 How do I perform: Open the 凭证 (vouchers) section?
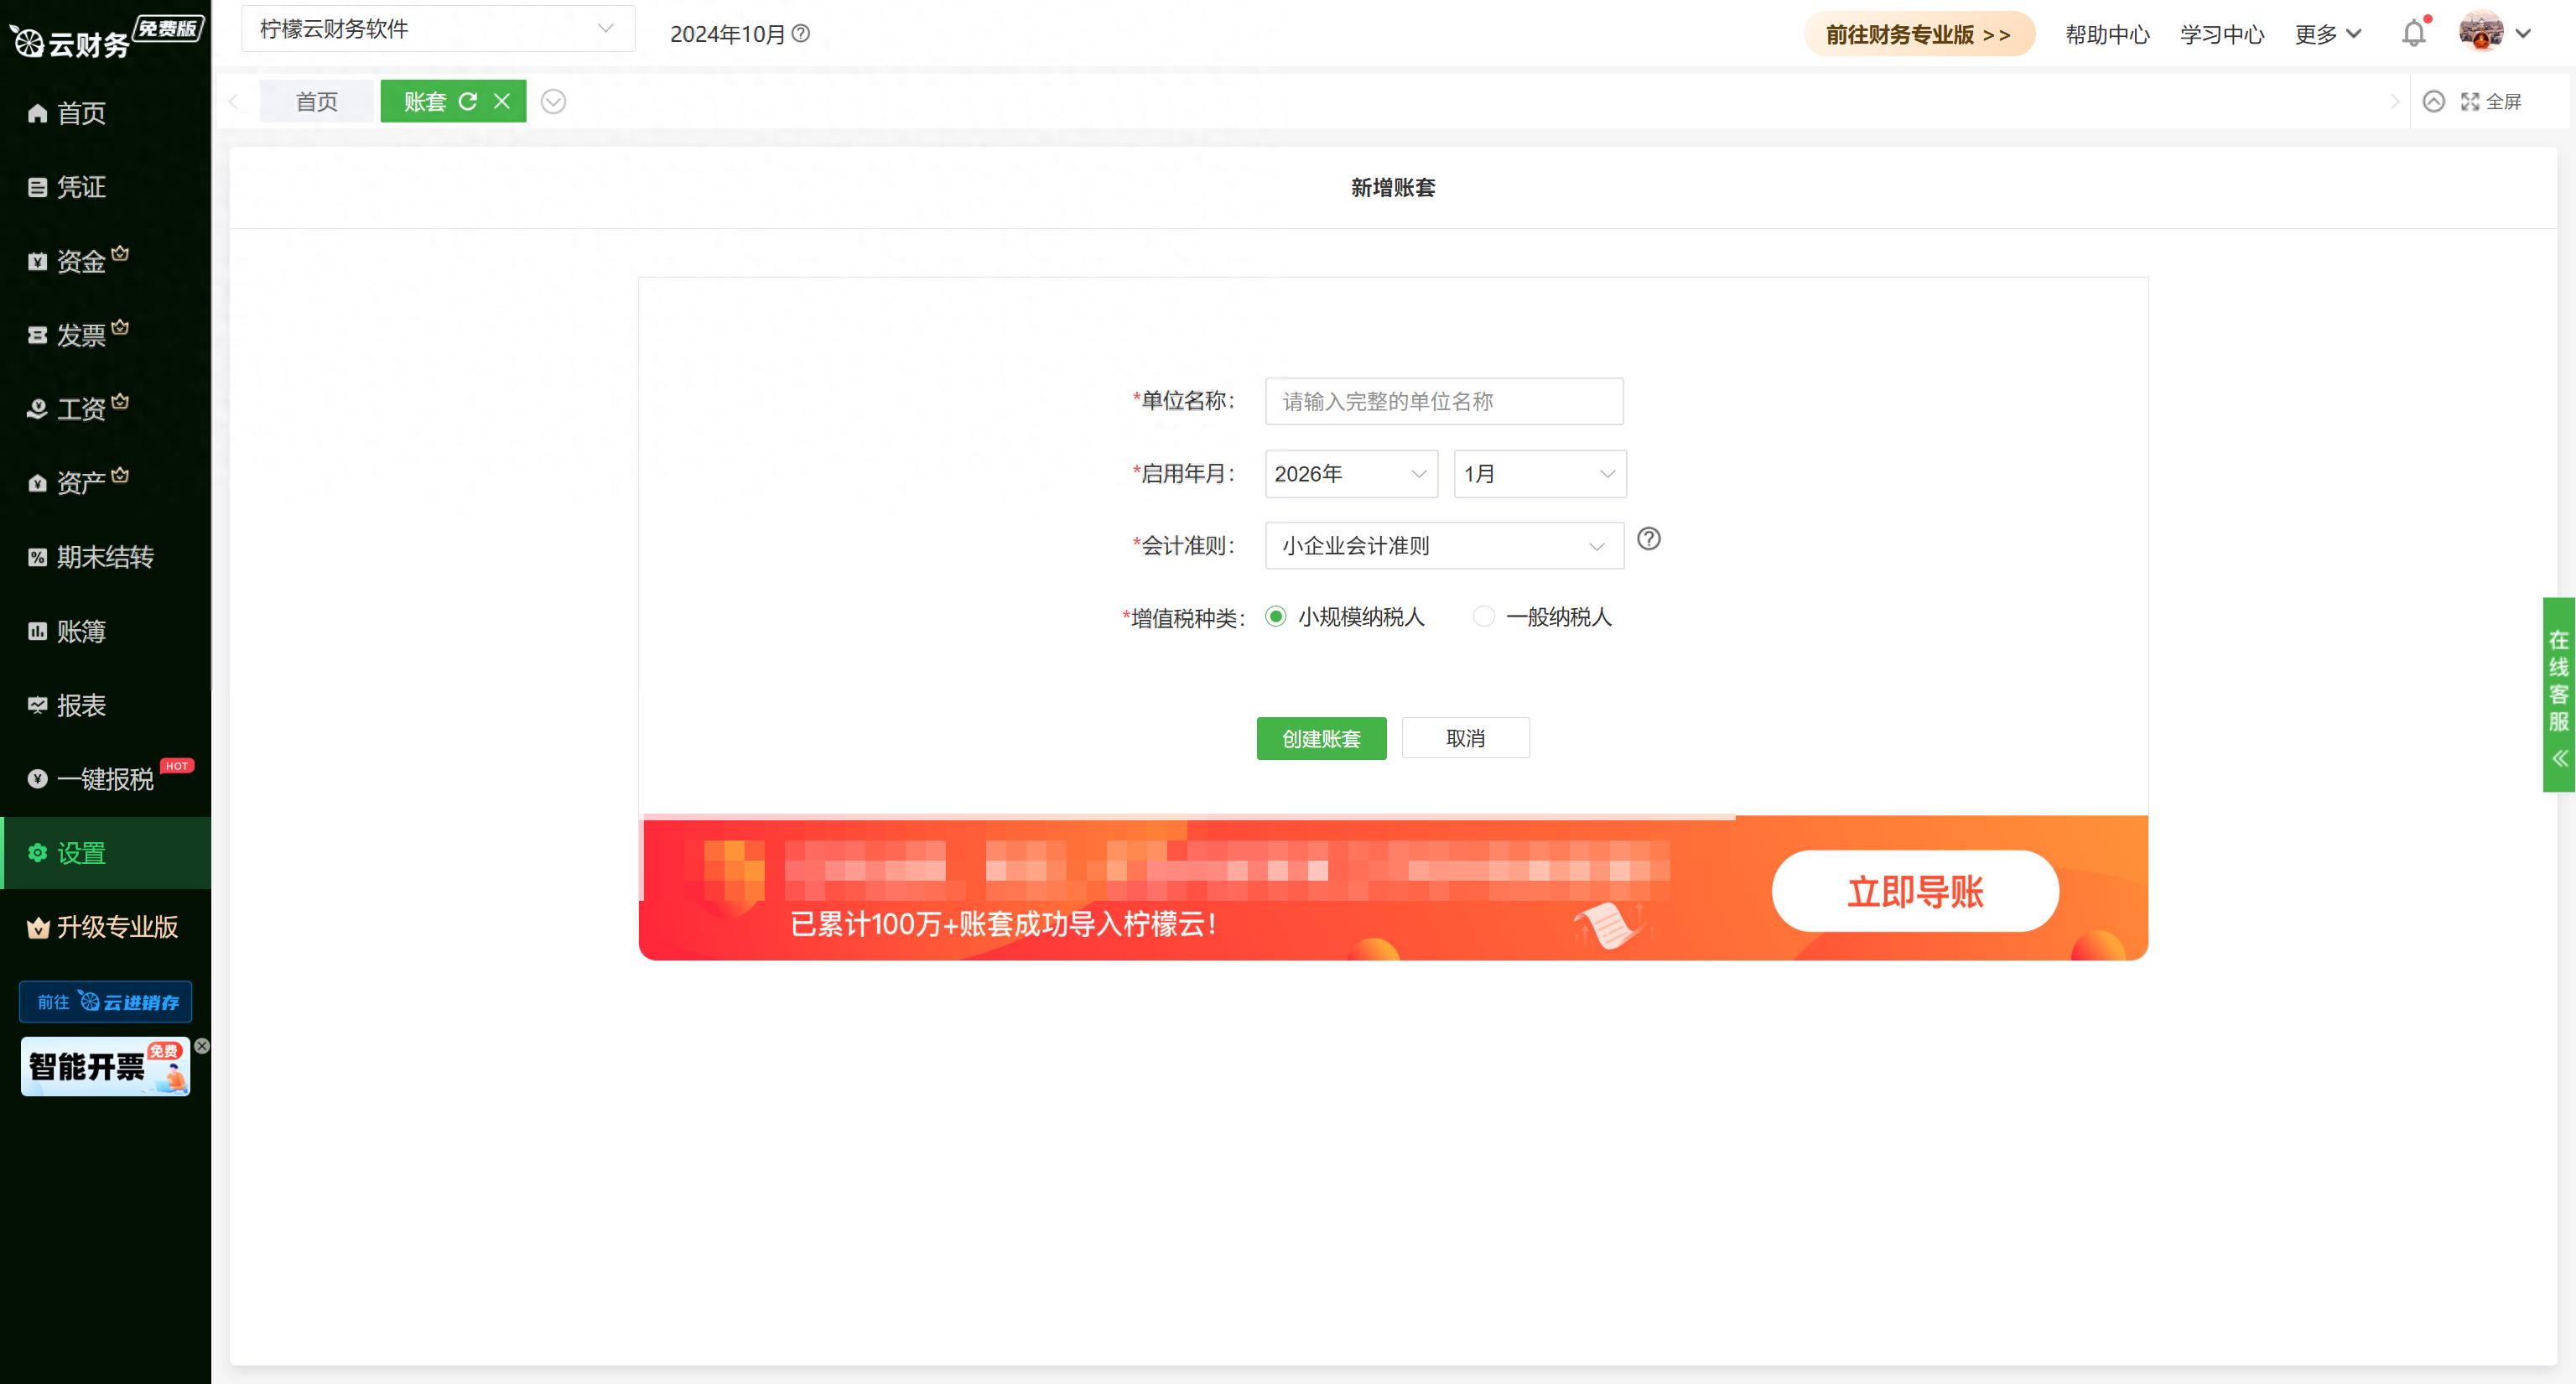tap(80, 187)
